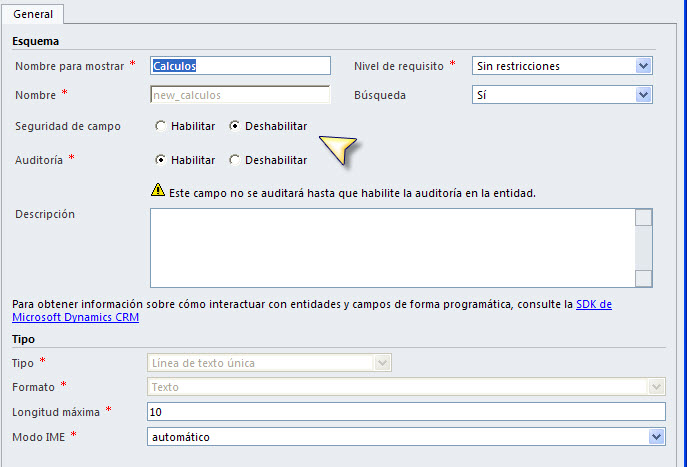Click the Longitud máxima label
This screenshot has width=687, height=467.
pyautogui.click(x=56, y=412)
